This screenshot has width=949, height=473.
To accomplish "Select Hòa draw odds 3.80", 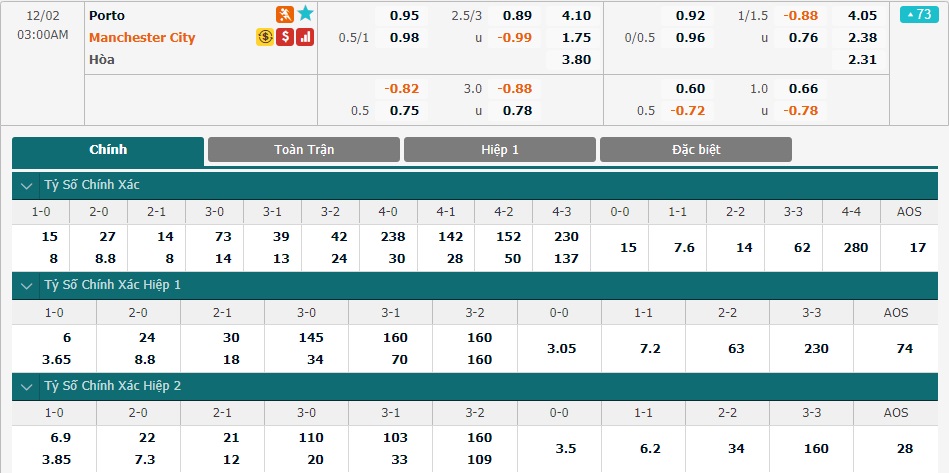I will click(576, 59).
